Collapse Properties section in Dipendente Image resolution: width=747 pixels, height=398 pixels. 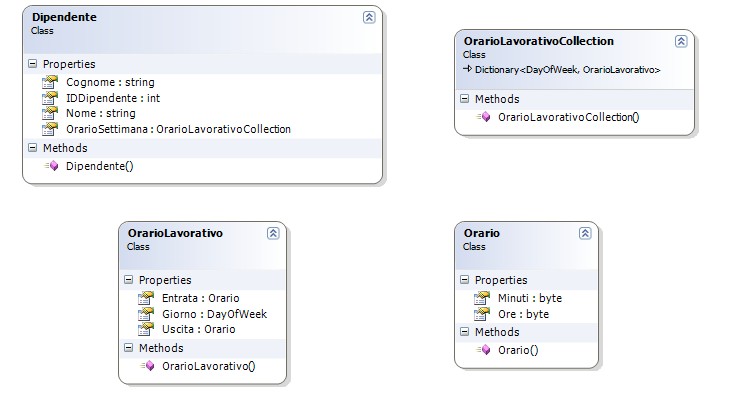32,64
